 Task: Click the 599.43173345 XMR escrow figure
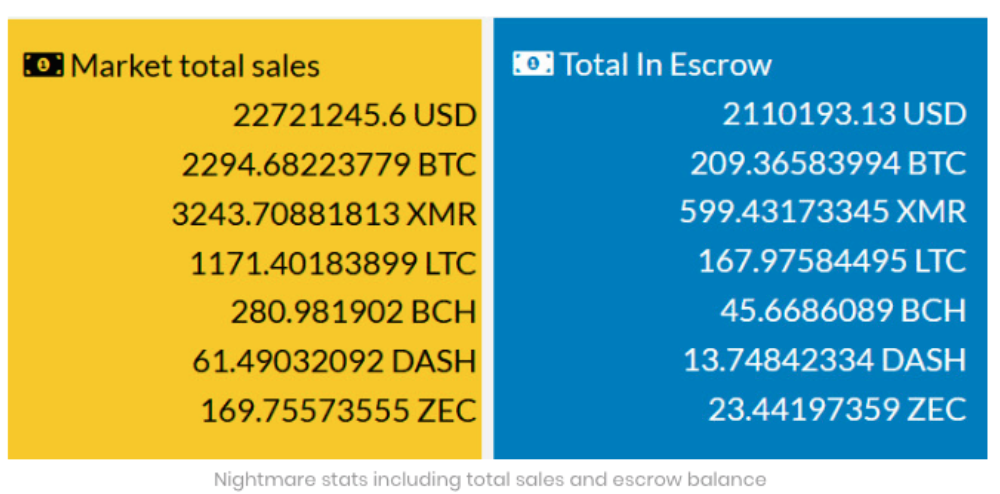(x=823, y=212)
